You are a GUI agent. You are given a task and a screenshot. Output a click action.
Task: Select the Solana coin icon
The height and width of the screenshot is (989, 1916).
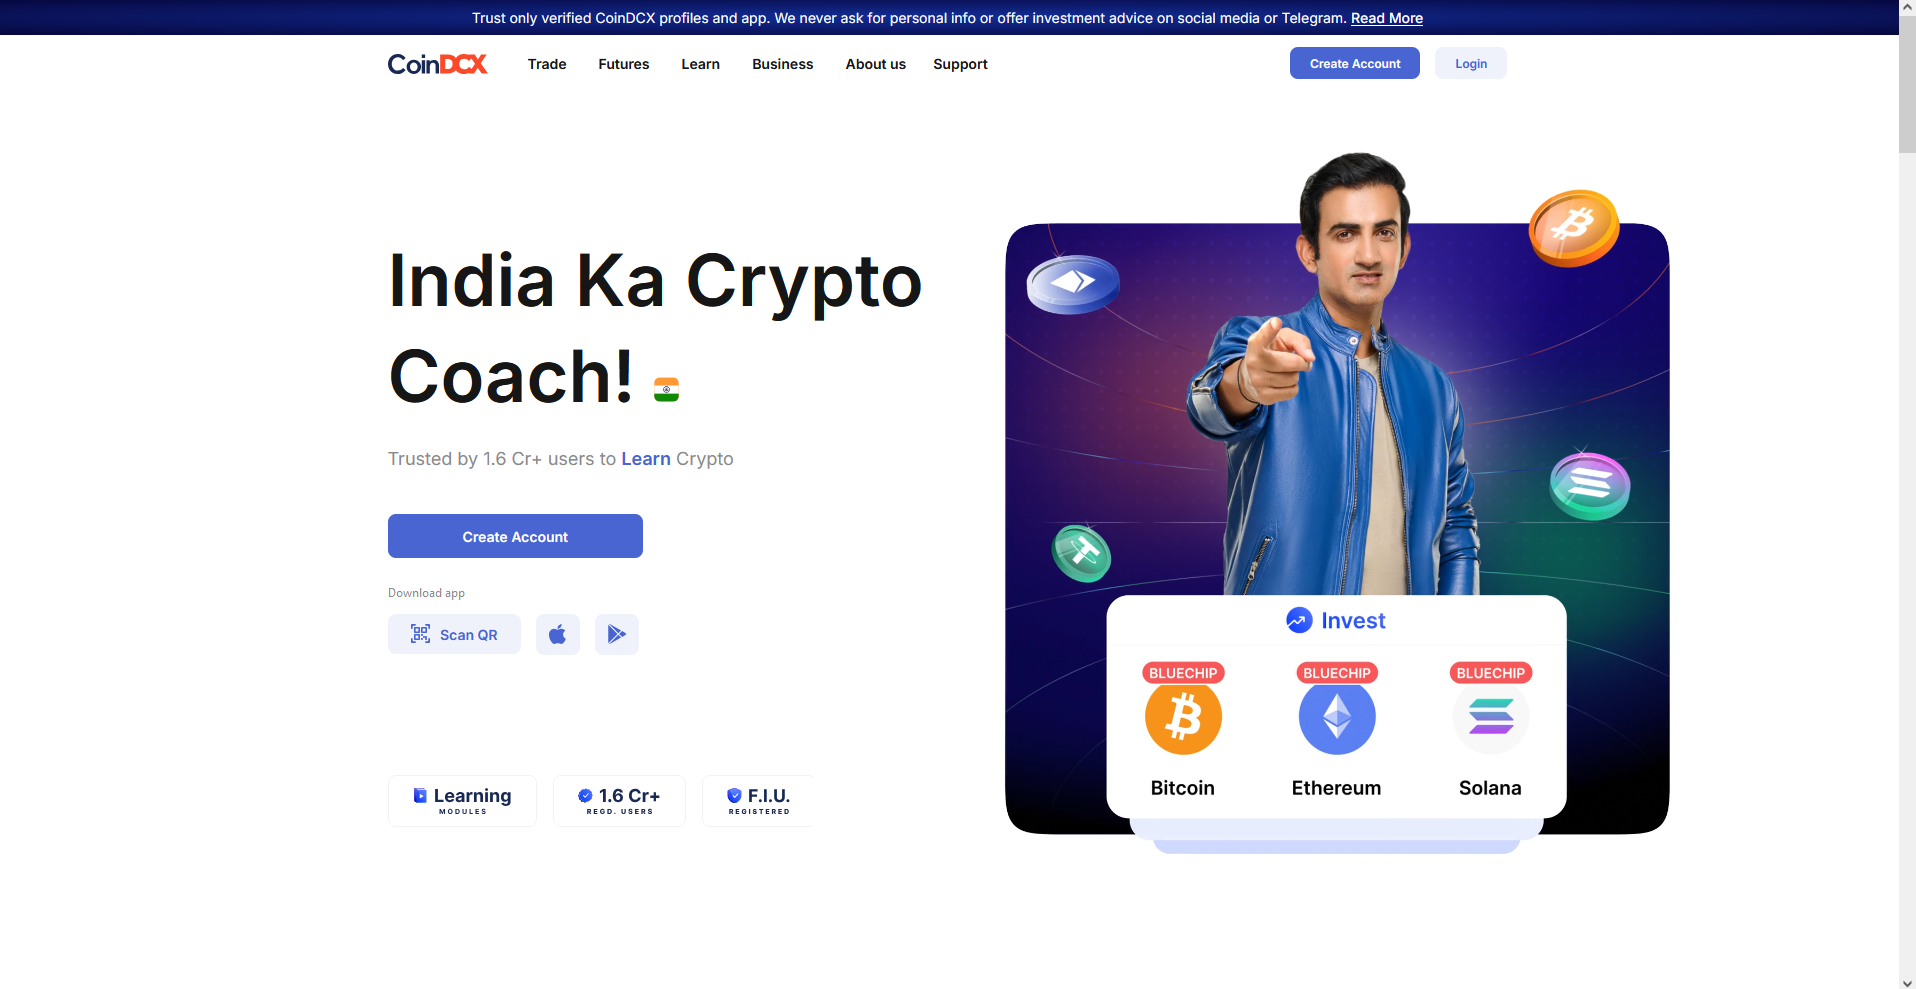pos(1491,717)
